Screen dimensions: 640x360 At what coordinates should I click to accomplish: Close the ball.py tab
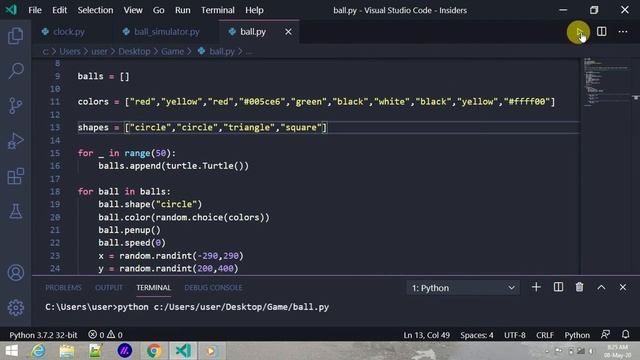point(289,31)
